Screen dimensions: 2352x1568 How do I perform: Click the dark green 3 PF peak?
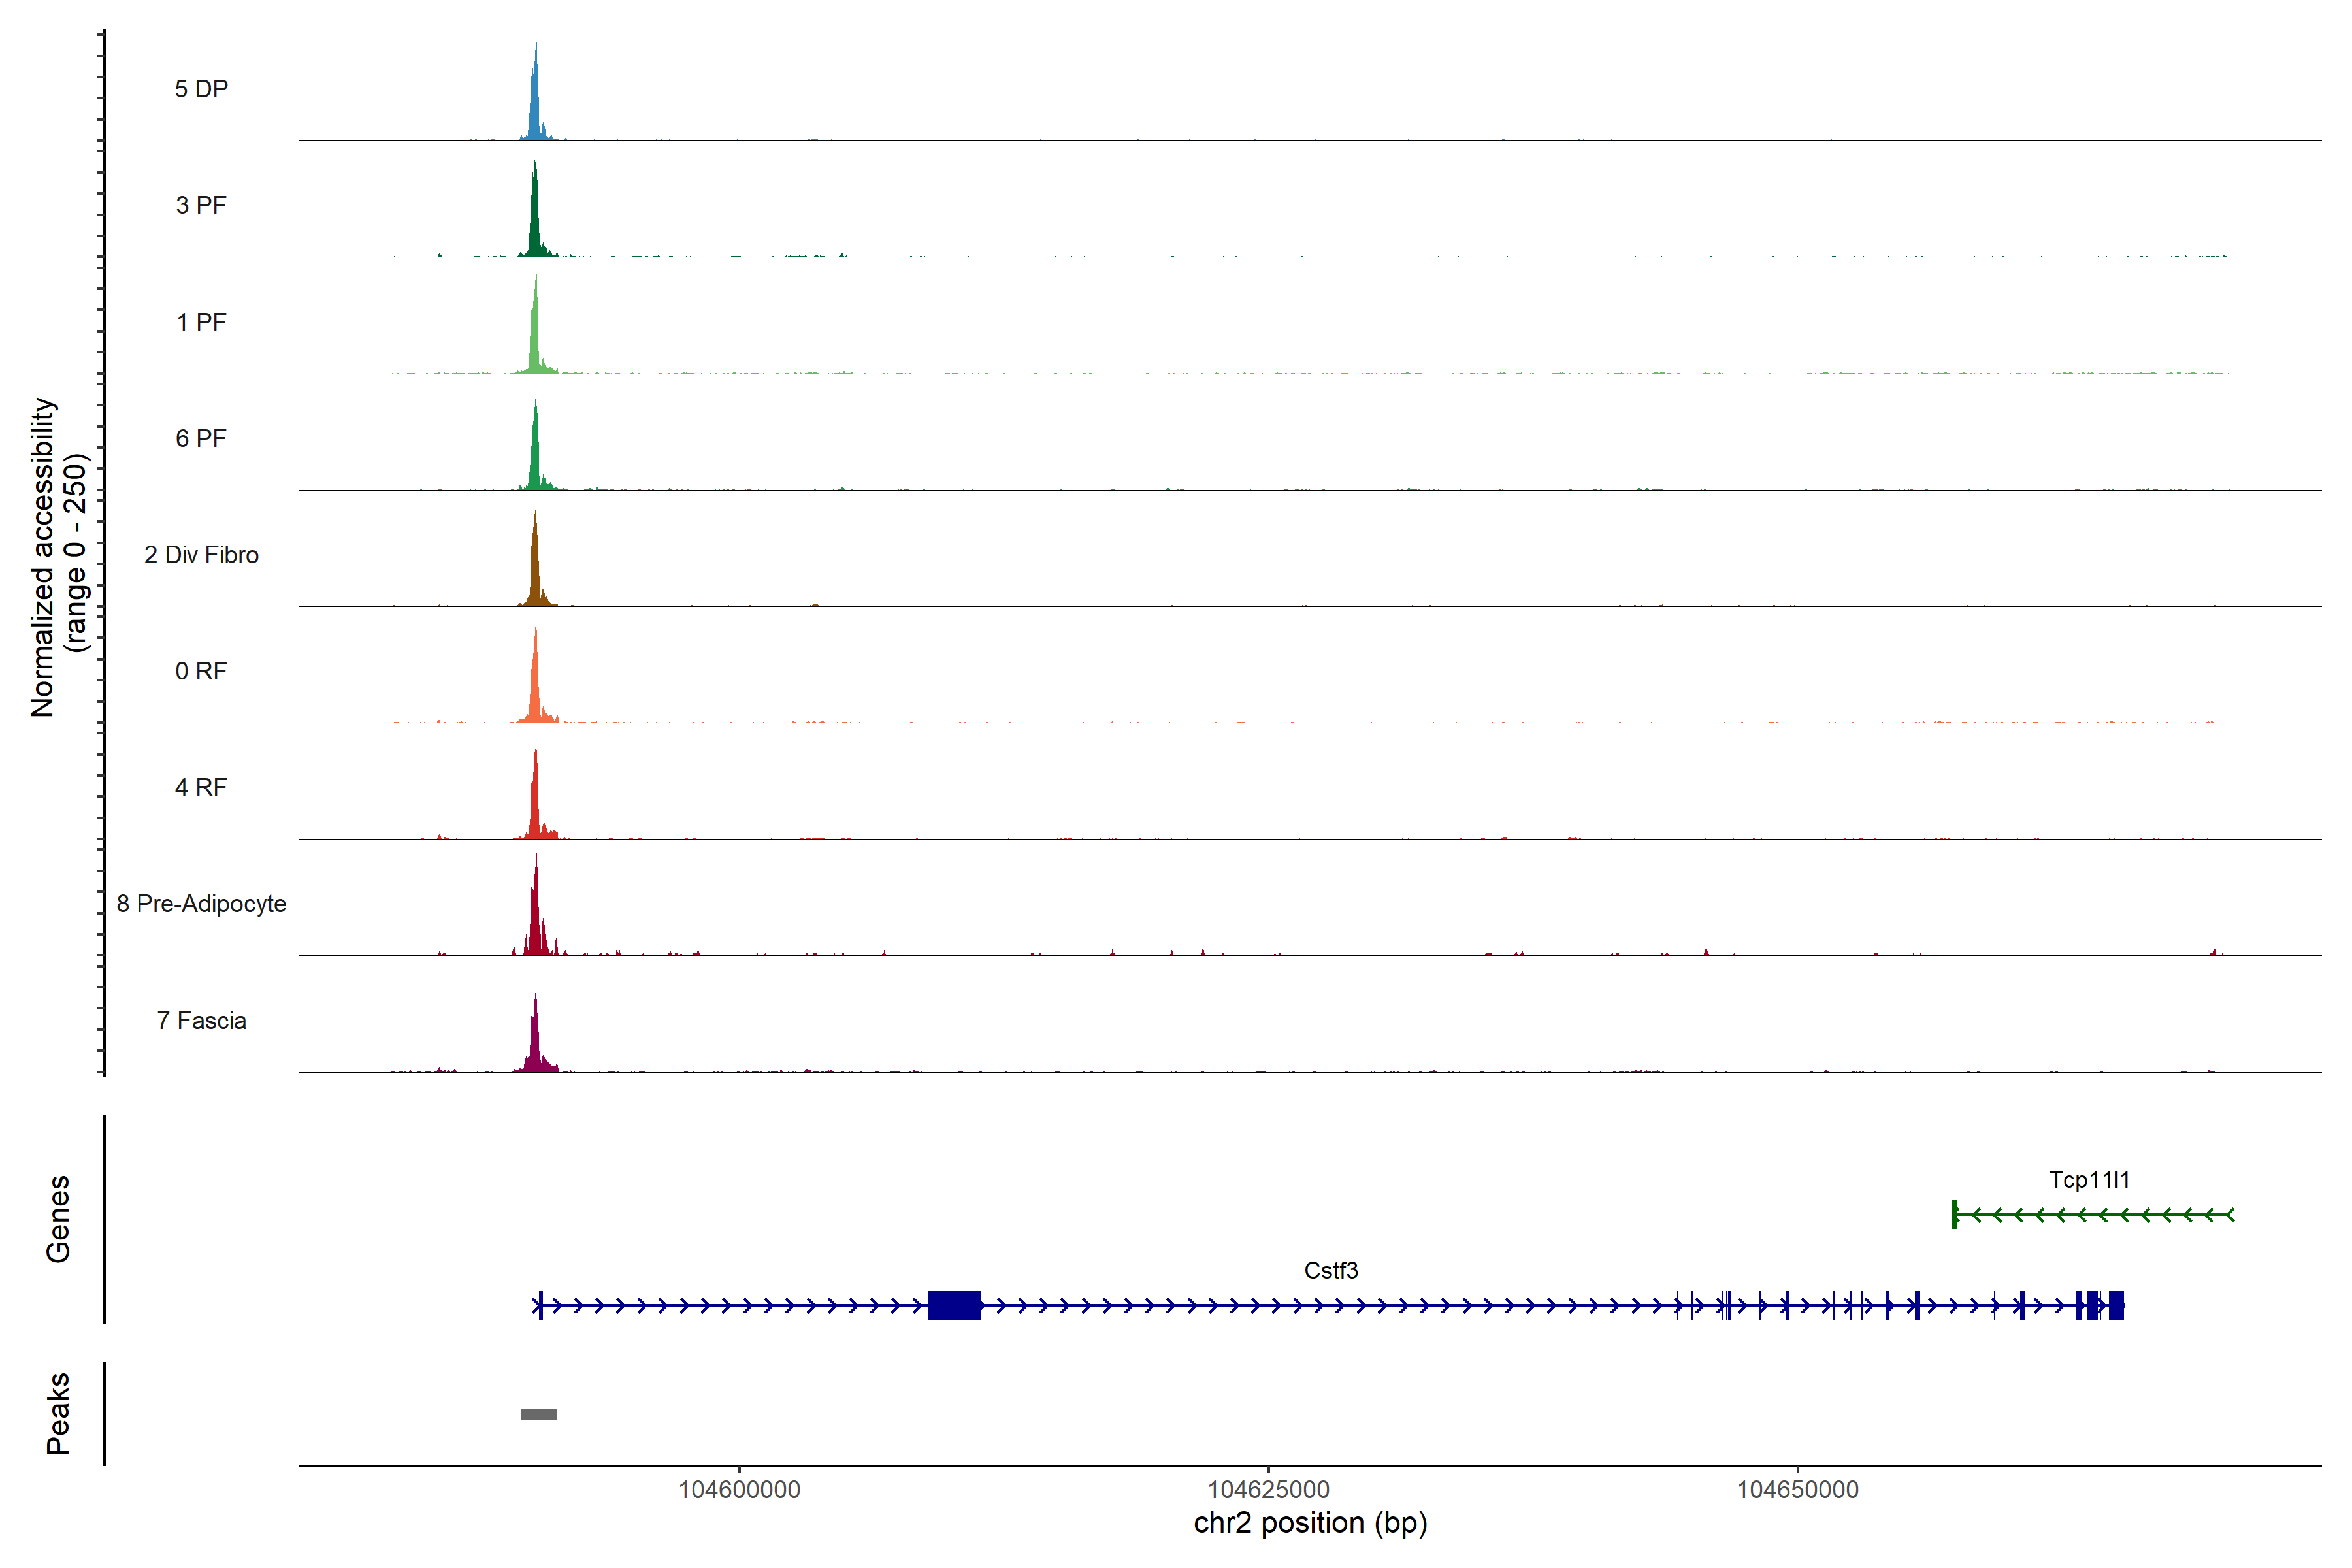[535, 225]
